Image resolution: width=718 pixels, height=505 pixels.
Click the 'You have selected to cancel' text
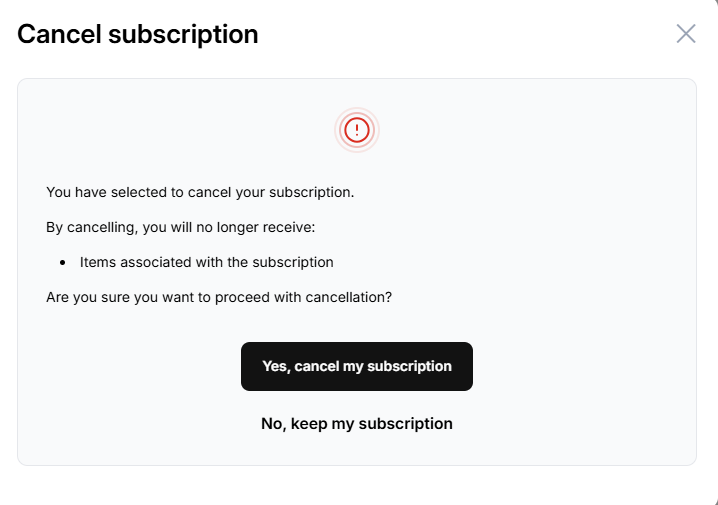200,192
